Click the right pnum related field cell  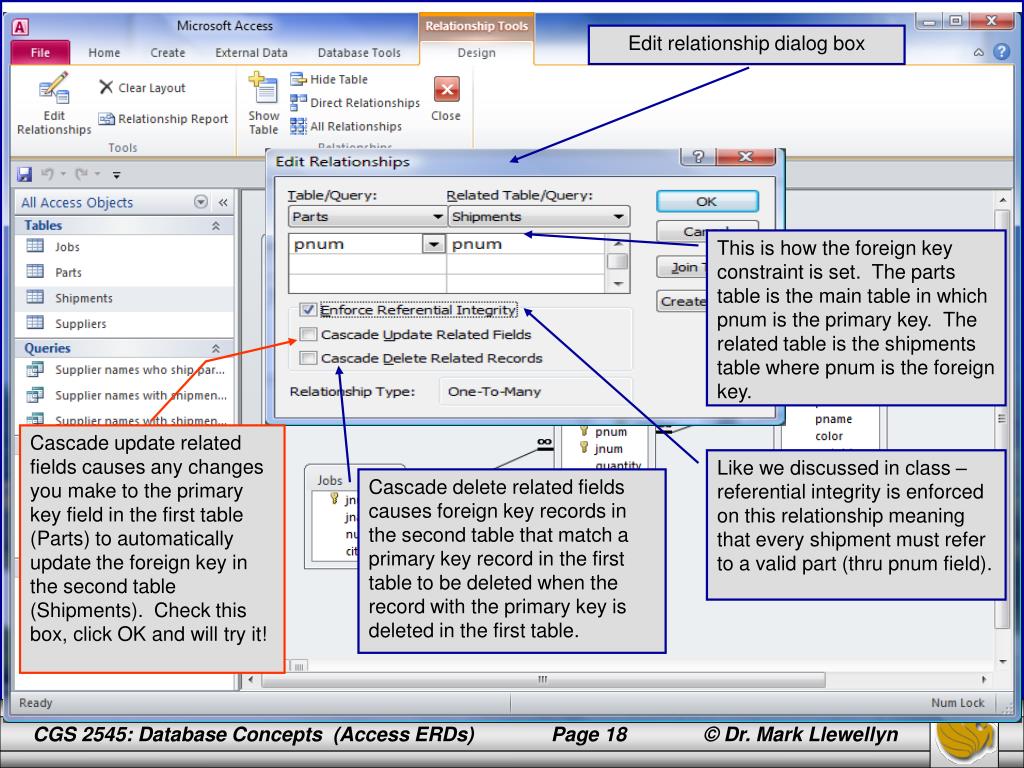pos(526,244)
